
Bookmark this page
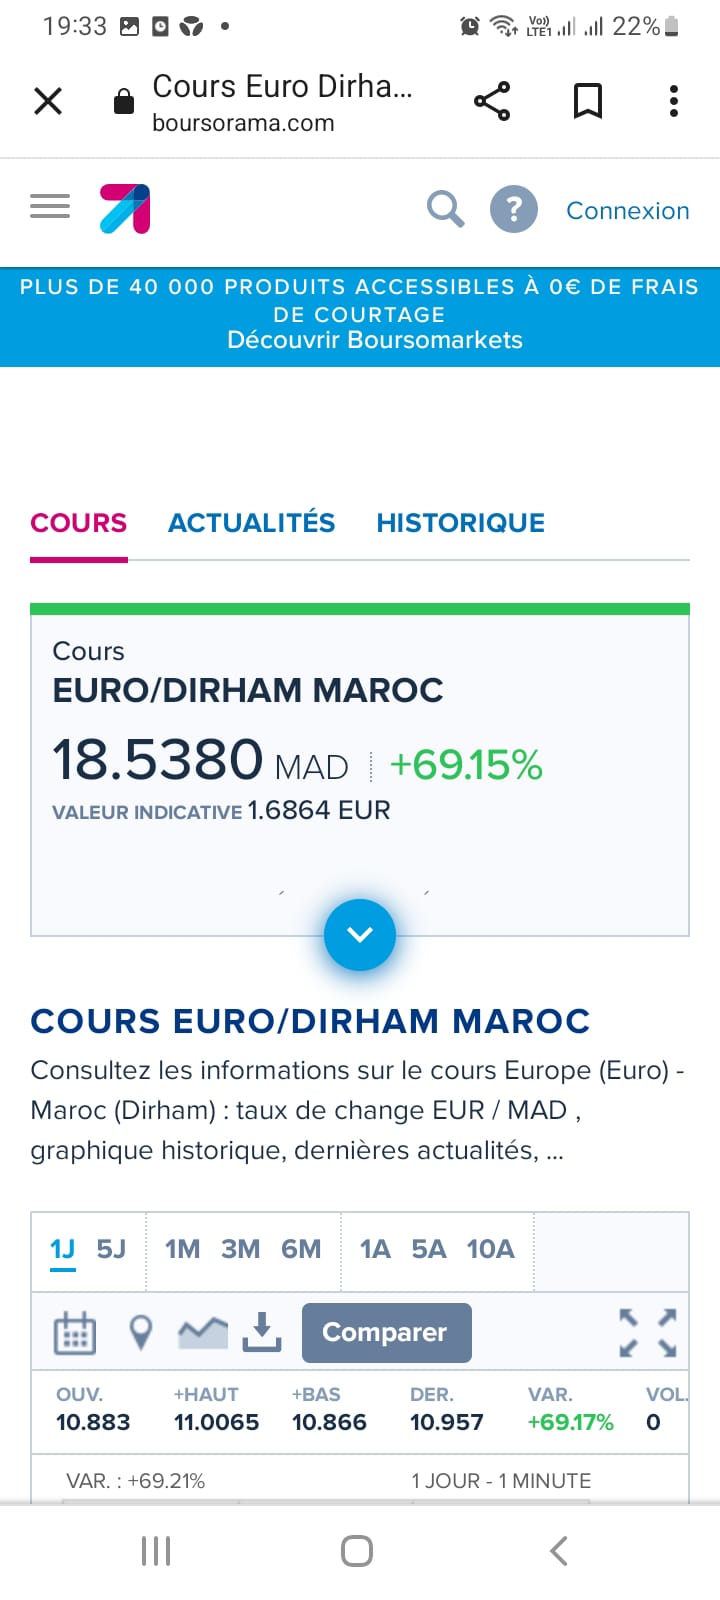[x=588, y=100]
